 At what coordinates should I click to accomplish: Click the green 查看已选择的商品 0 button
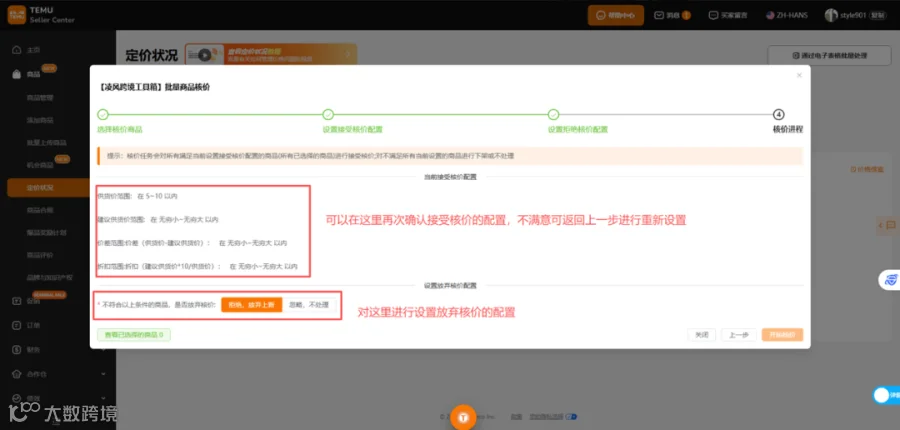[x=134, y=335]
